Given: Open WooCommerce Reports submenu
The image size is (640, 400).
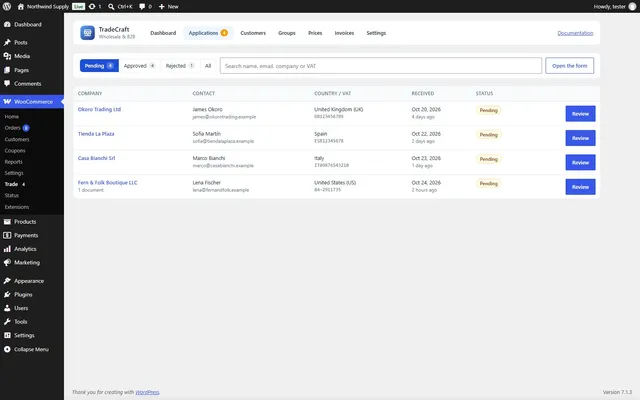Looking at the screenshot, I should [x=13, y=162].
